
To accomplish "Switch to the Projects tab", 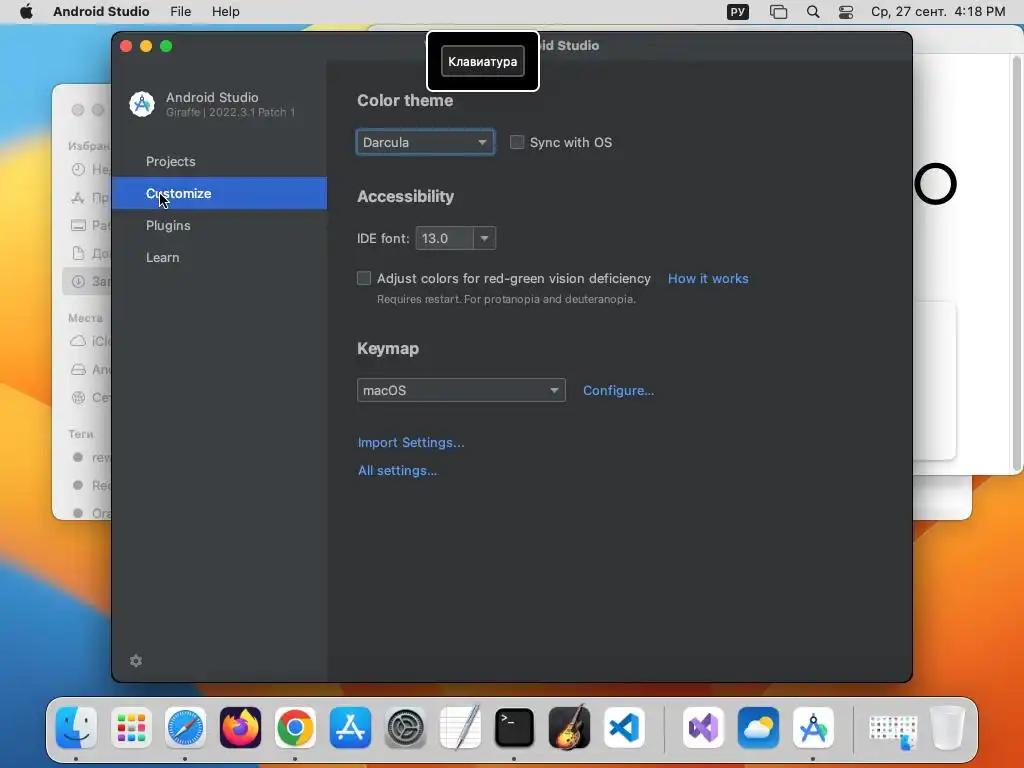I will tap(219, 161).
